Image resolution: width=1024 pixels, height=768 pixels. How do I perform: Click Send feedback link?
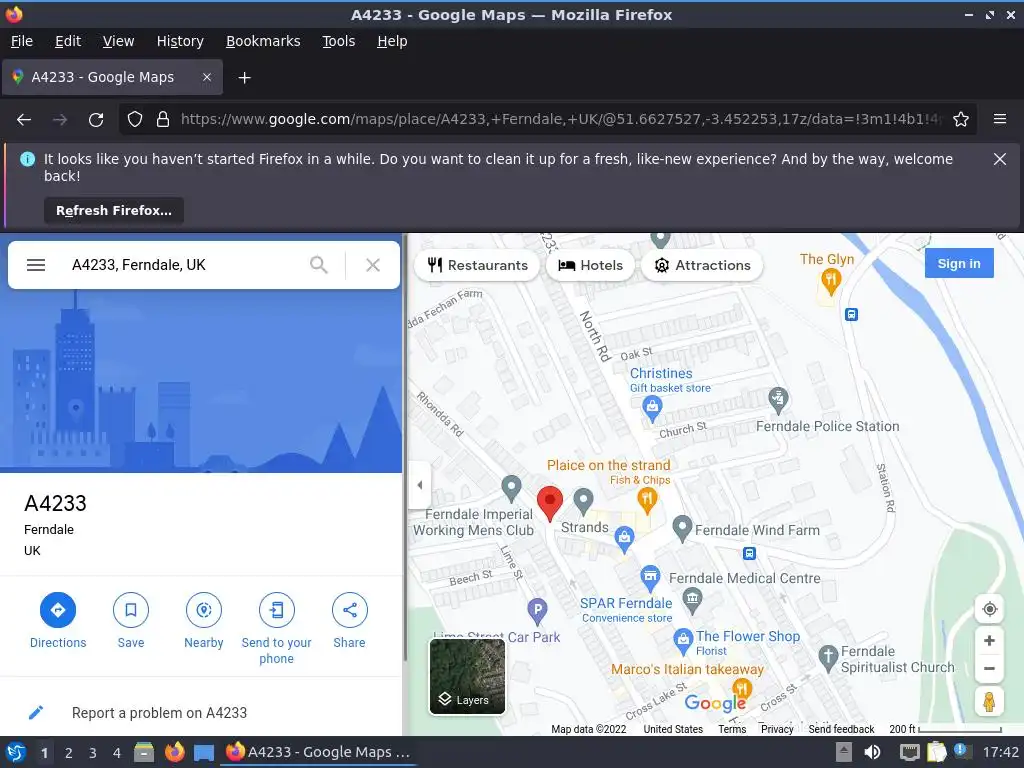(841, 729)
